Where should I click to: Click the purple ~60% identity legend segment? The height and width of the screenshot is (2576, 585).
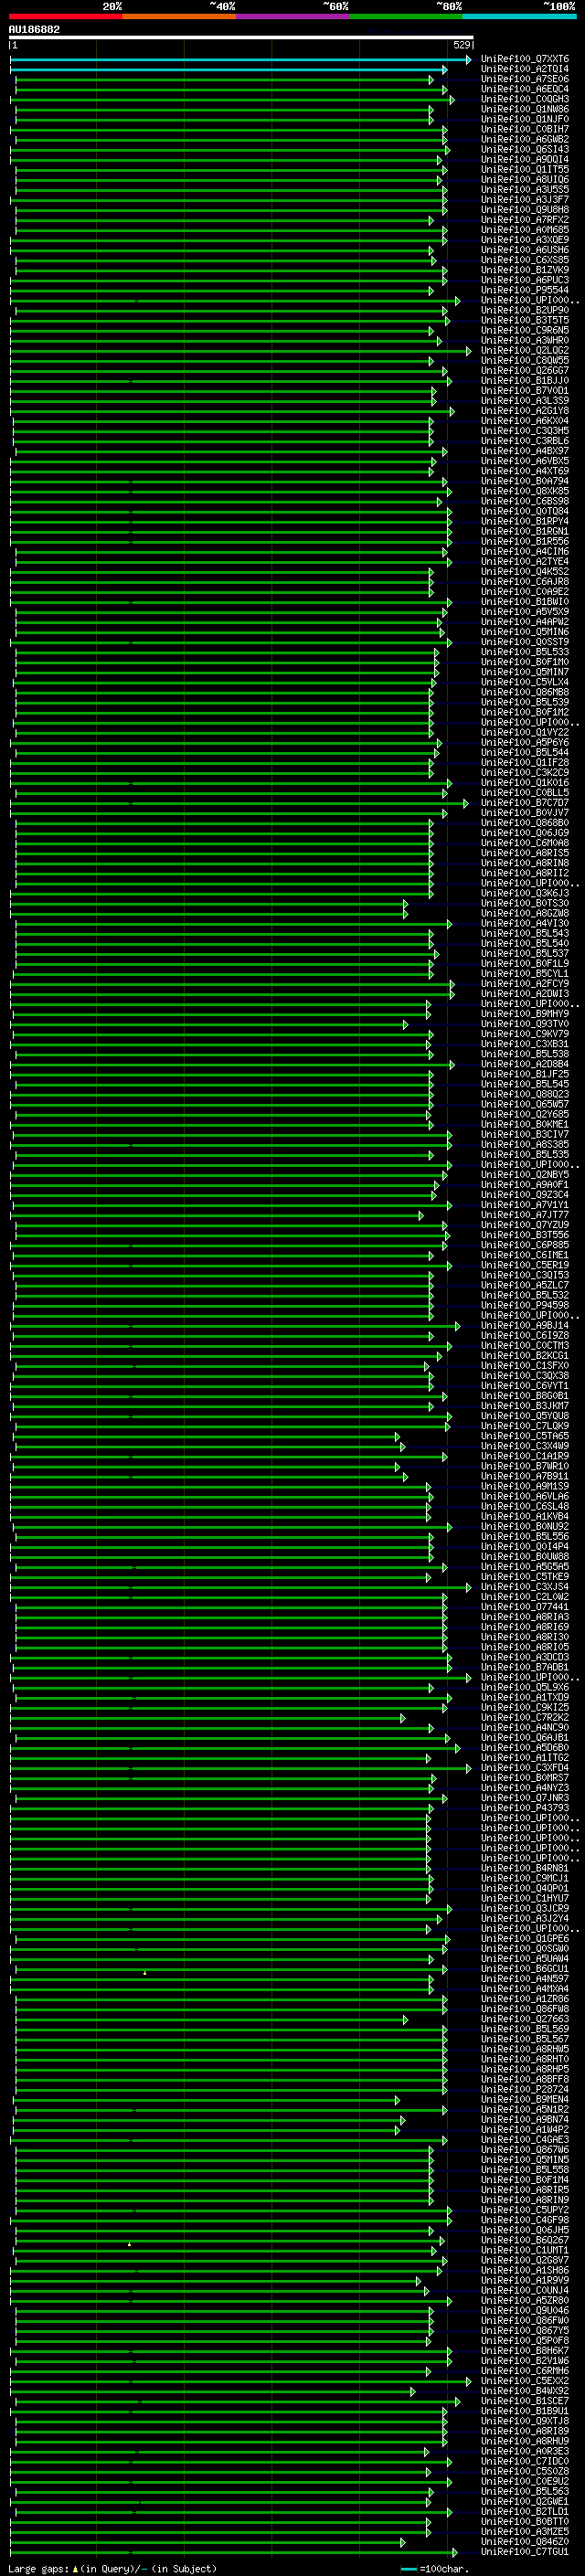(293, 16)
